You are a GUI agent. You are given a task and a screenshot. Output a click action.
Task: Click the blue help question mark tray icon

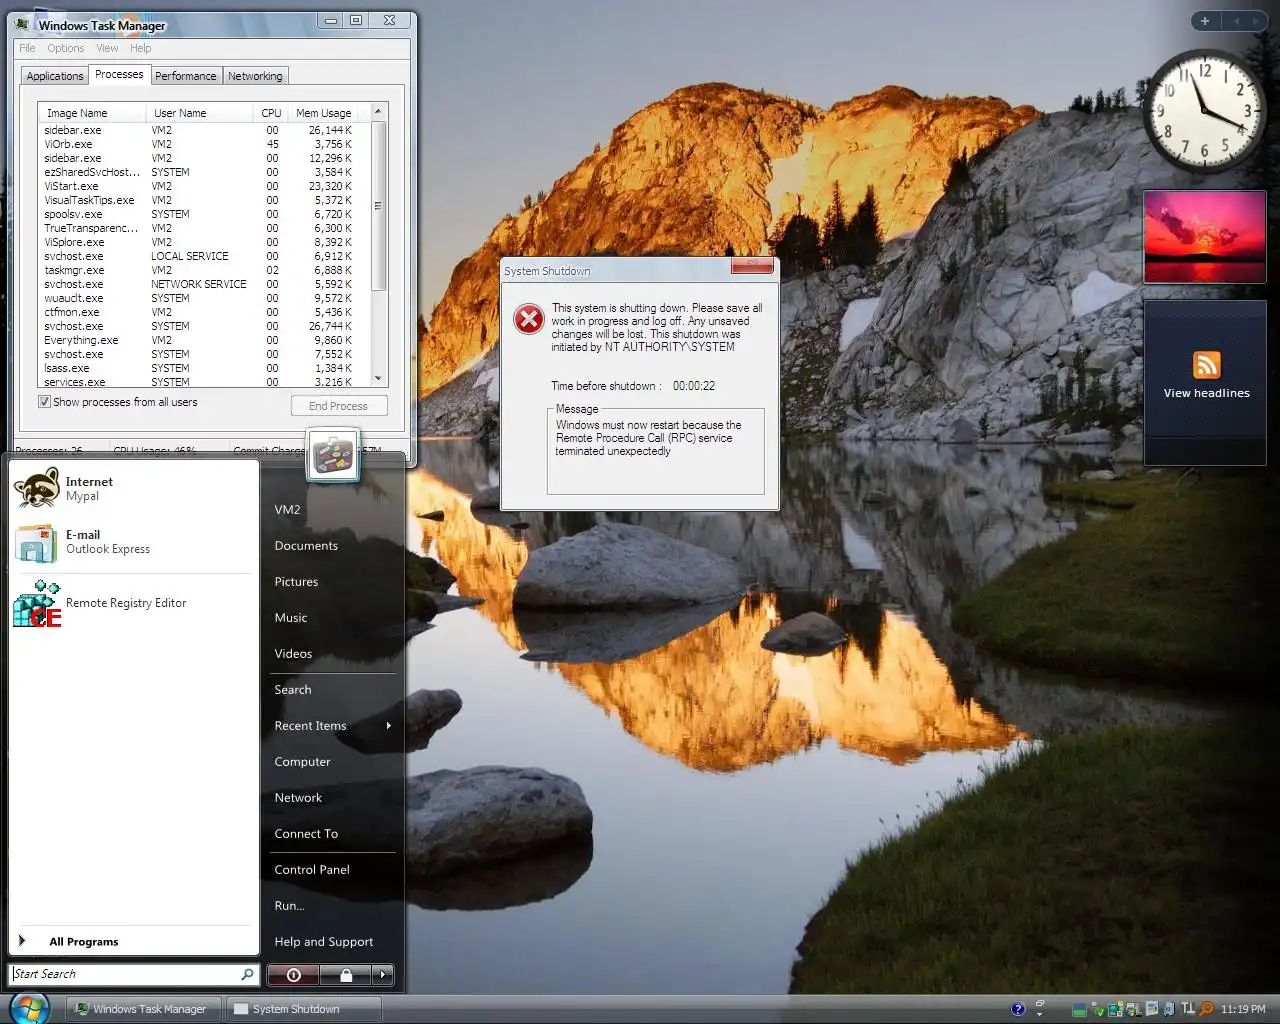[x=1018, y=1009]
